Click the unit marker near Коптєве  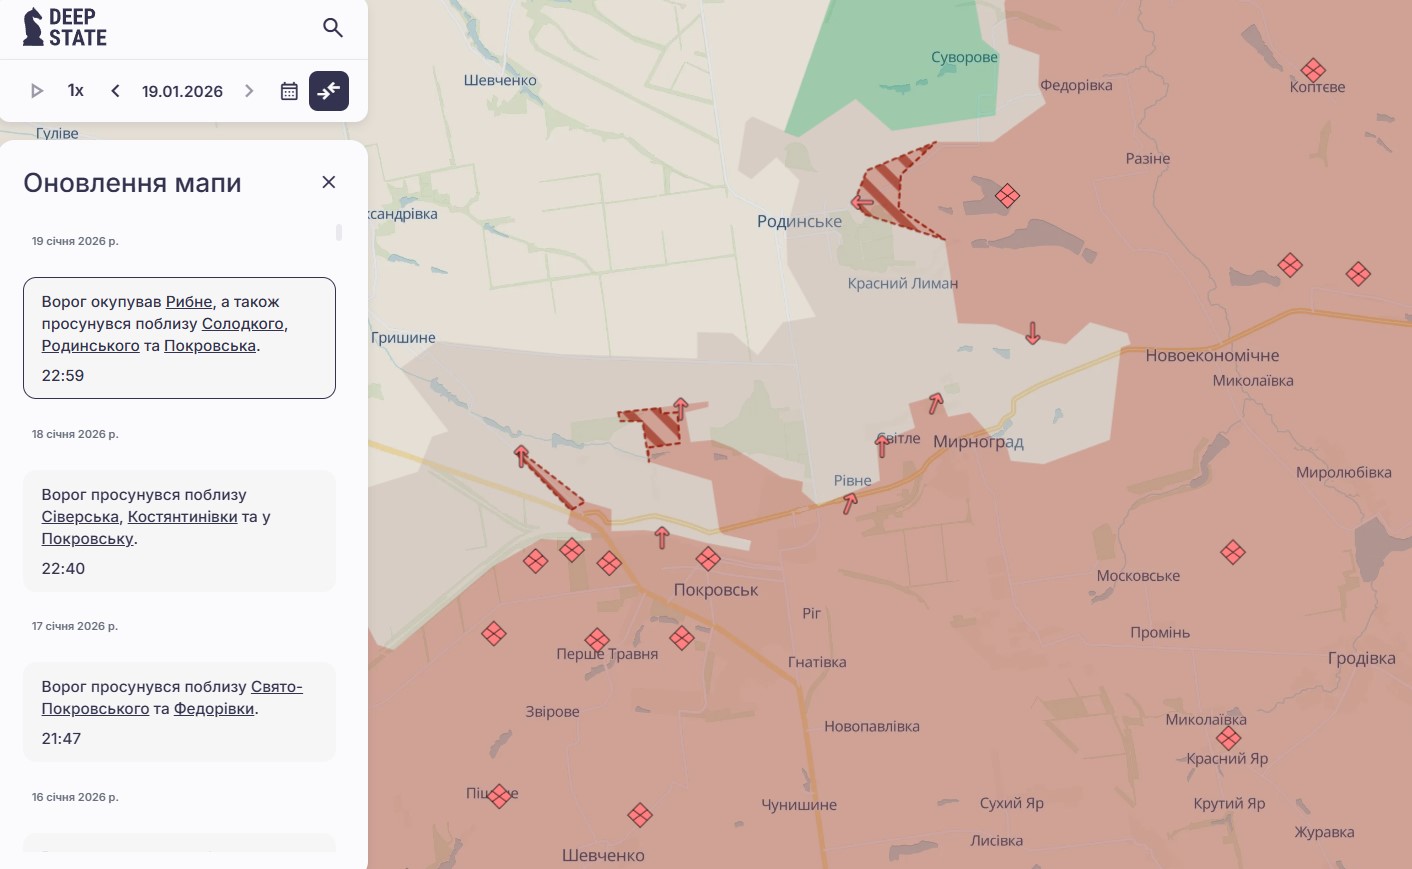pos(1313,70)
